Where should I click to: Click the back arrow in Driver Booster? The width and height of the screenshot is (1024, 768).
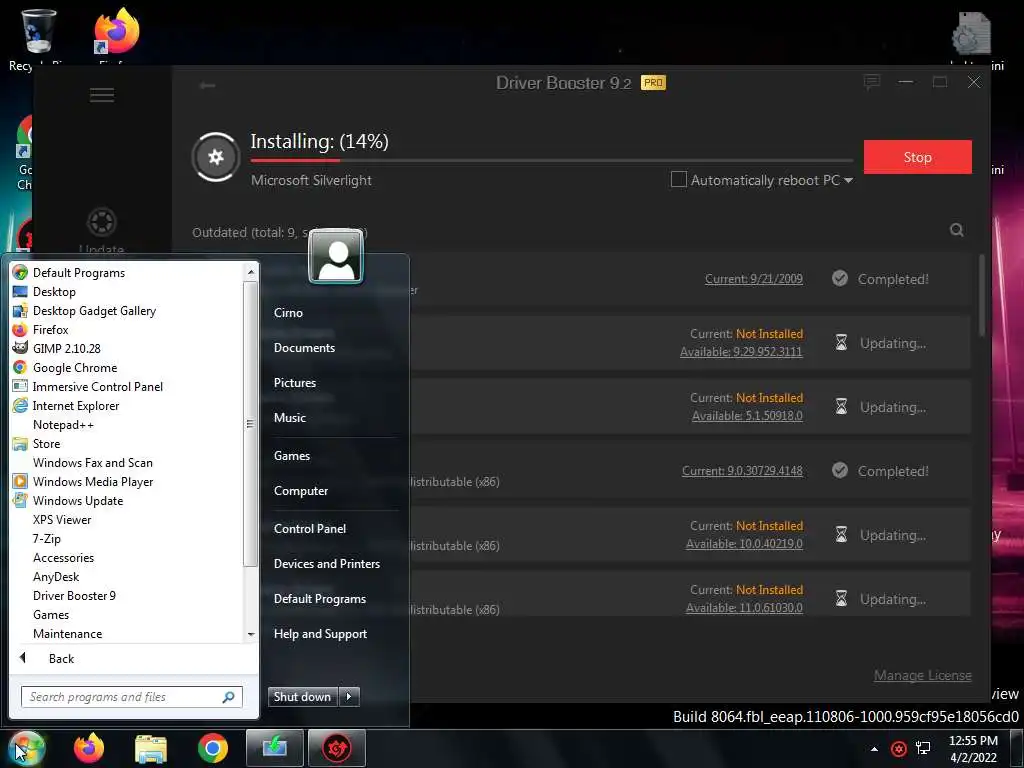click(208, 86)
